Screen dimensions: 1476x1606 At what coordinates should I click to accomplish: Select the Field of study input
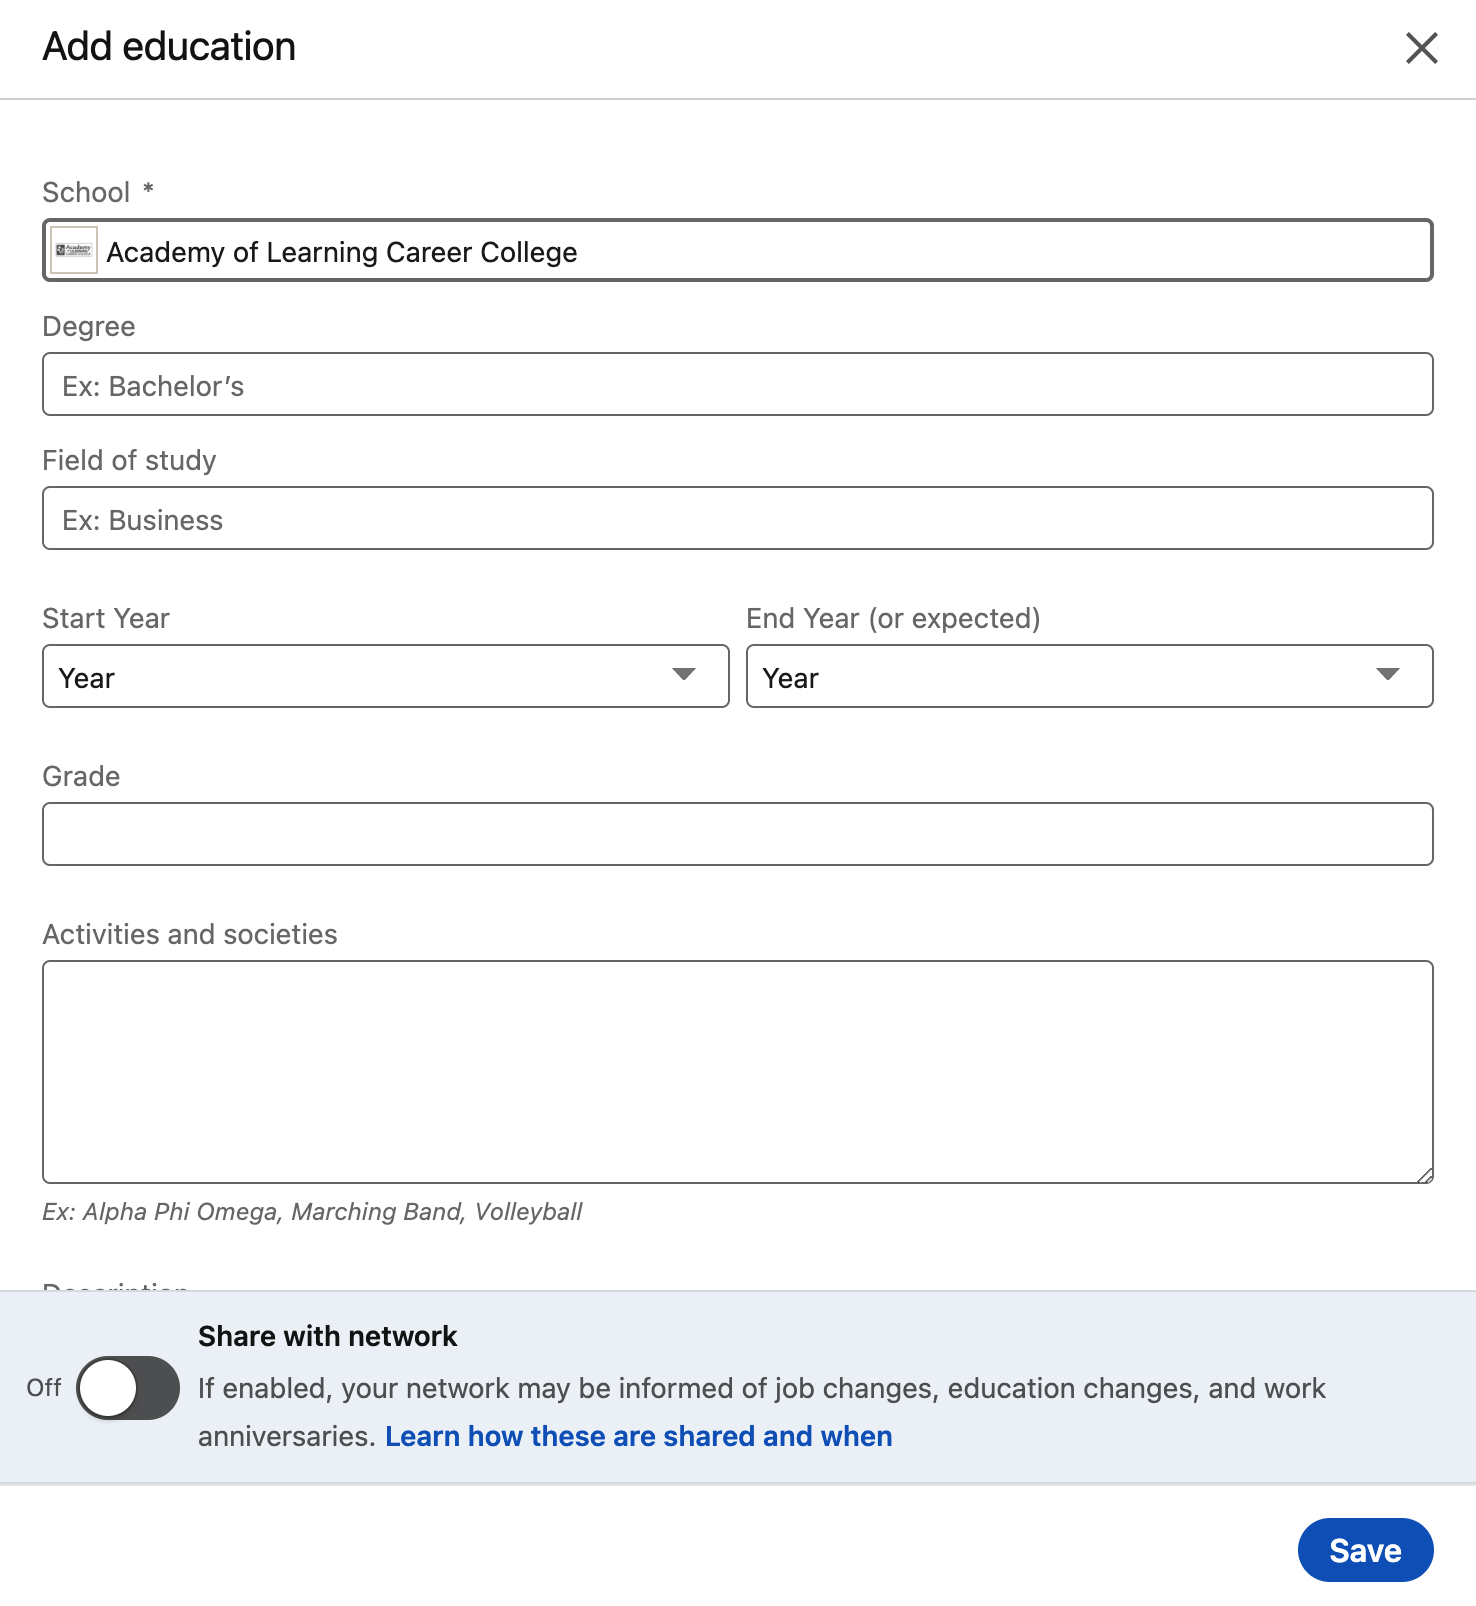point(737,519)
